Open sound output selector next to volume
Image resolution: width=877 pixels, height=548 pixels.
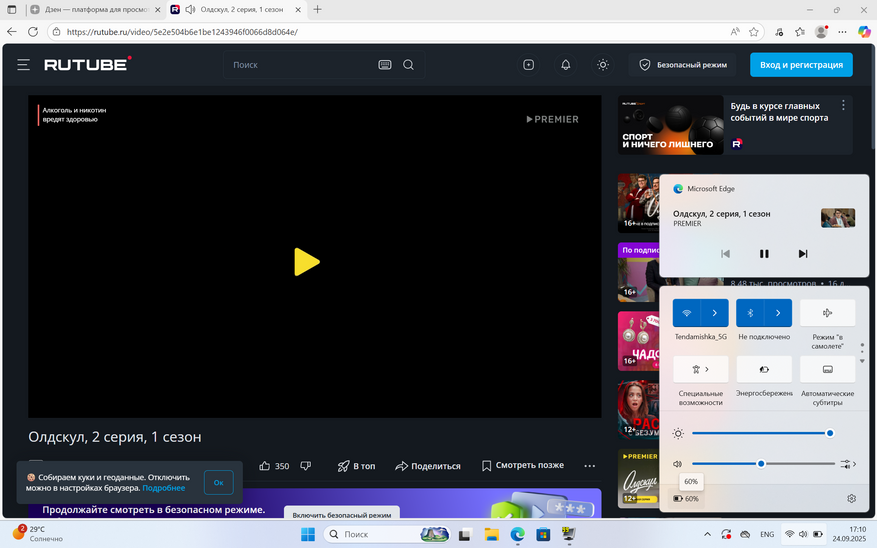(848, 464)
